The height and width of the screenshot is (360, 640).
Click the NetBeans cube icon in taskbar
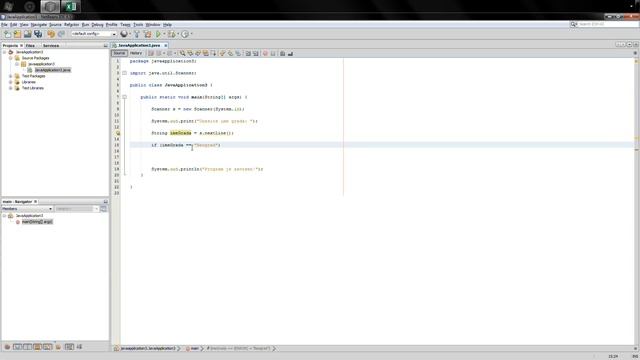[x=50, y=7]
